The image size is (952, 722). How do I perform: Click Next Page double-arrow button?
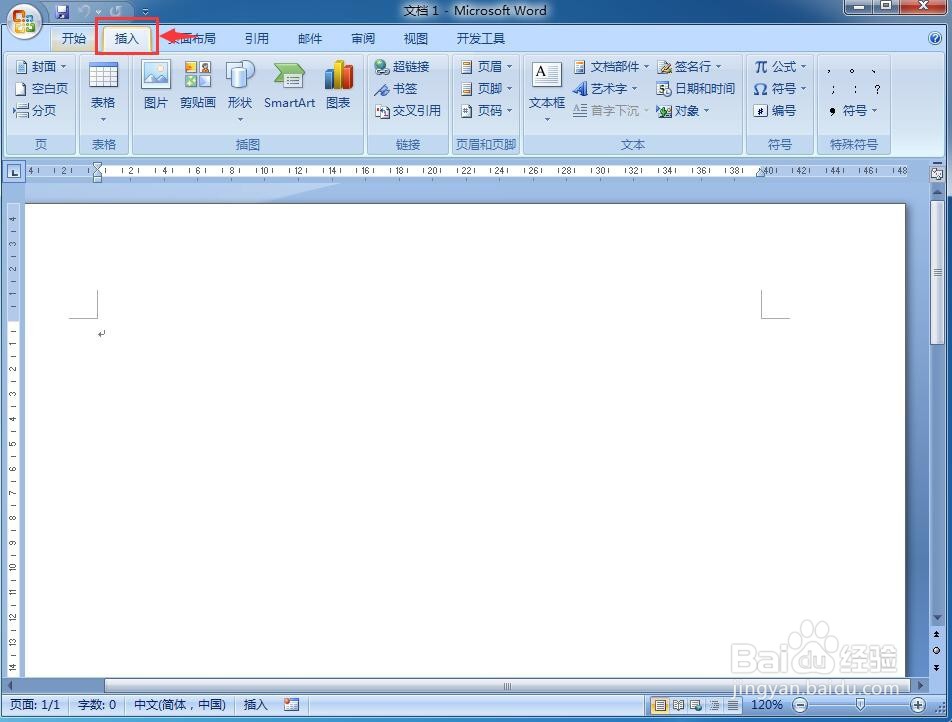click(x=936, y=667)
